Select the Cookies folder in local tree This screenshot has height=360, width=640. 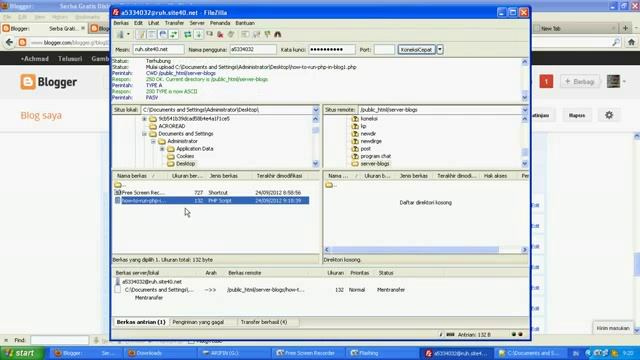[185, 156]
